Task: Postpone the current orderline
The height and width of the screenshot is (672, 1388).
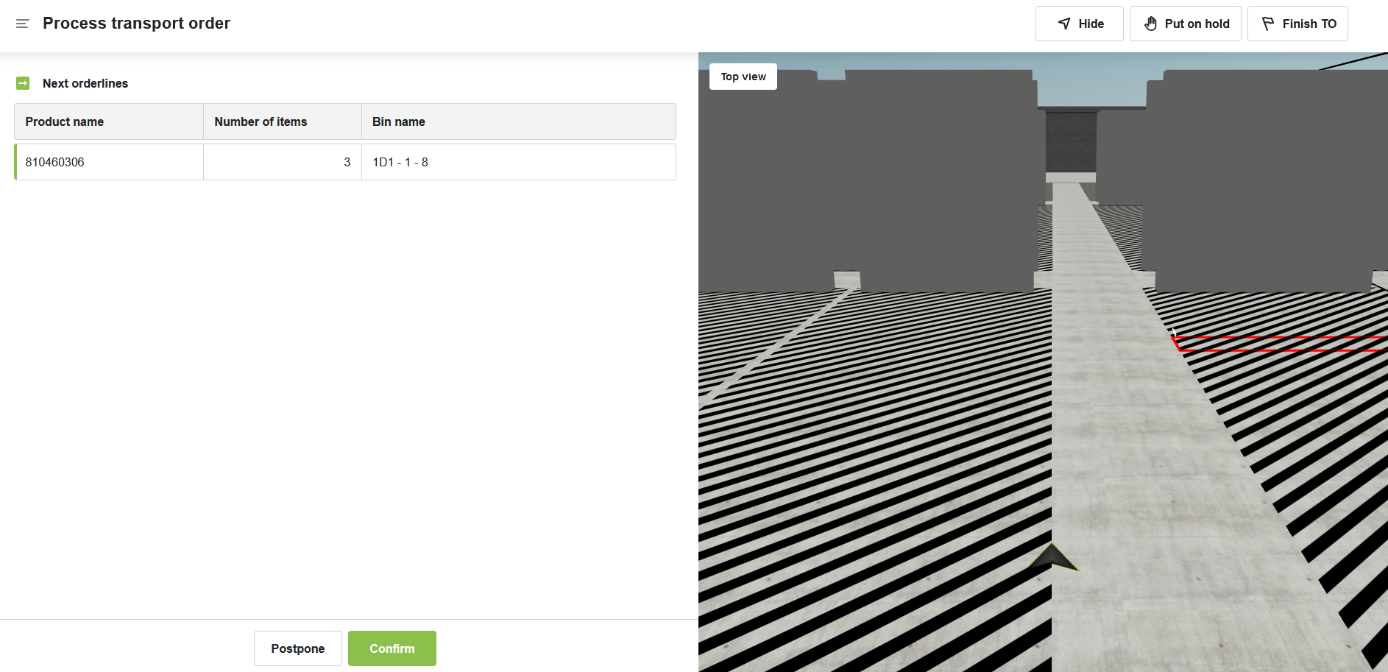Action: pos(298,648)
